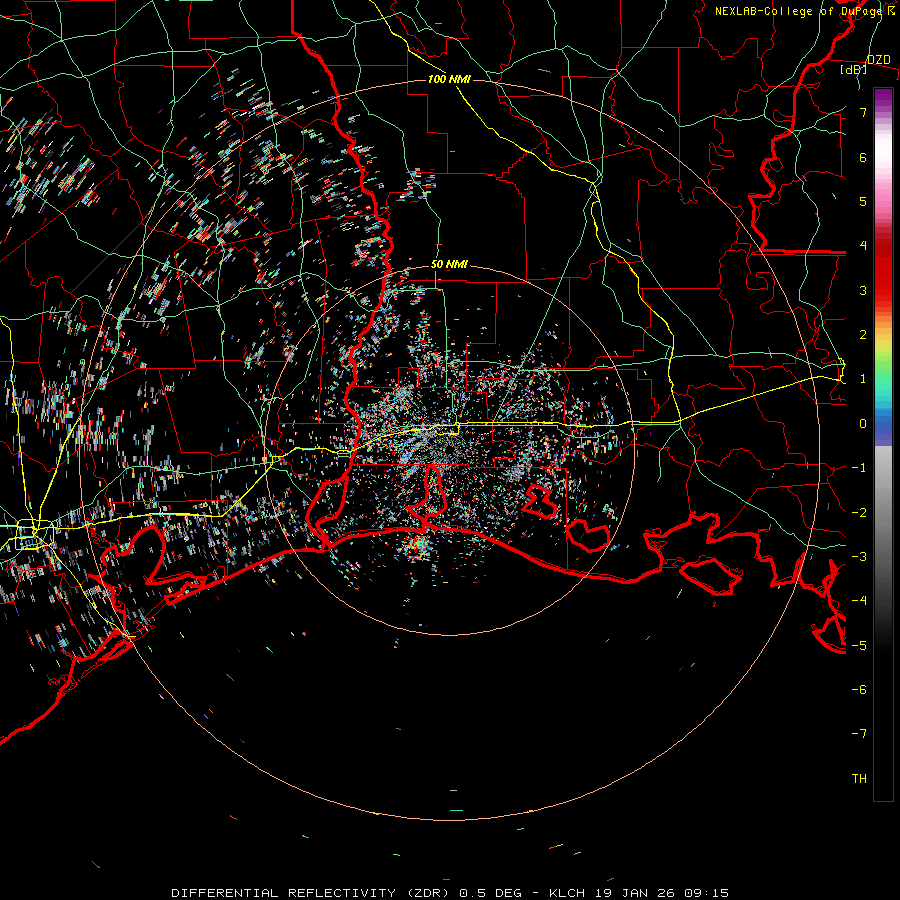Click the Differential Reflectivity KLCH title caption
The width and height of the screenshot is (900, 900).
(x=450, y=893)
